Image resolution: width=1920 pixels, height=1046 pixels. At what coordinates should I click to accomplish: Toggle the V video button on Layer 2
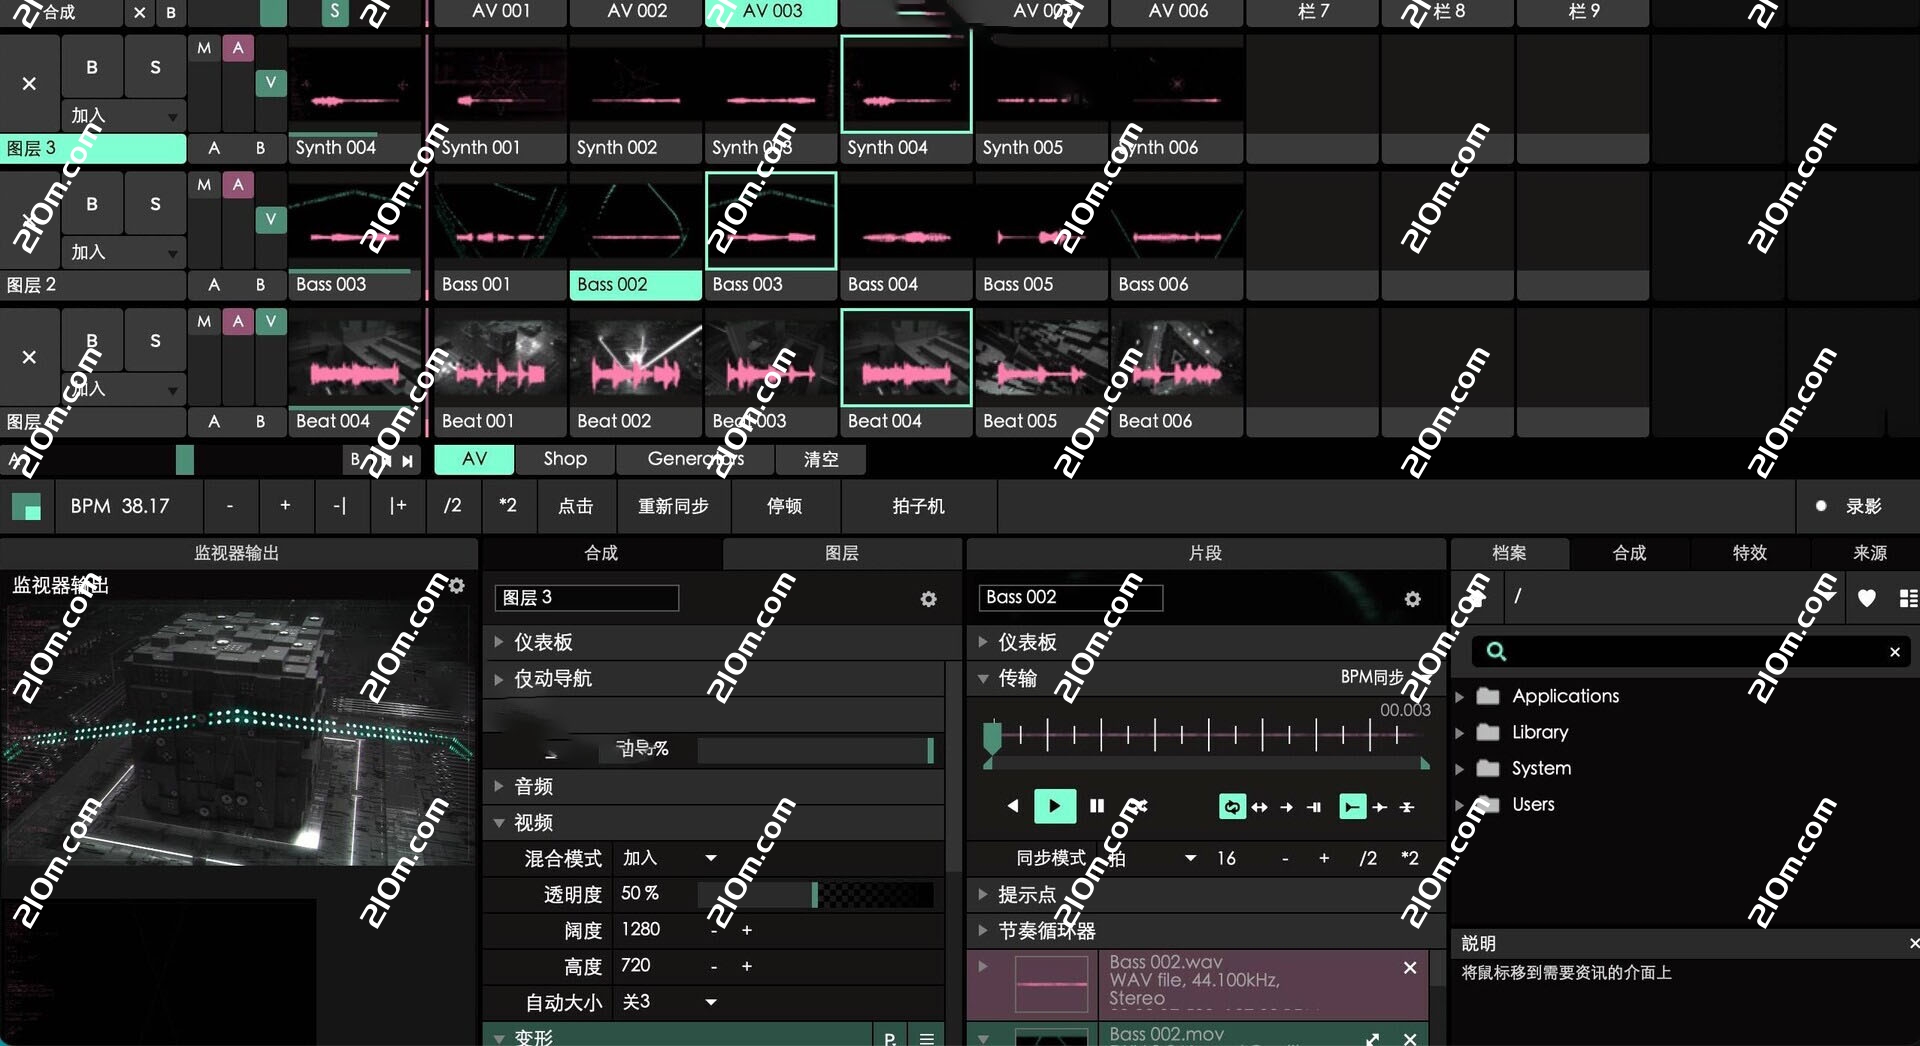[x=270, y=220]
